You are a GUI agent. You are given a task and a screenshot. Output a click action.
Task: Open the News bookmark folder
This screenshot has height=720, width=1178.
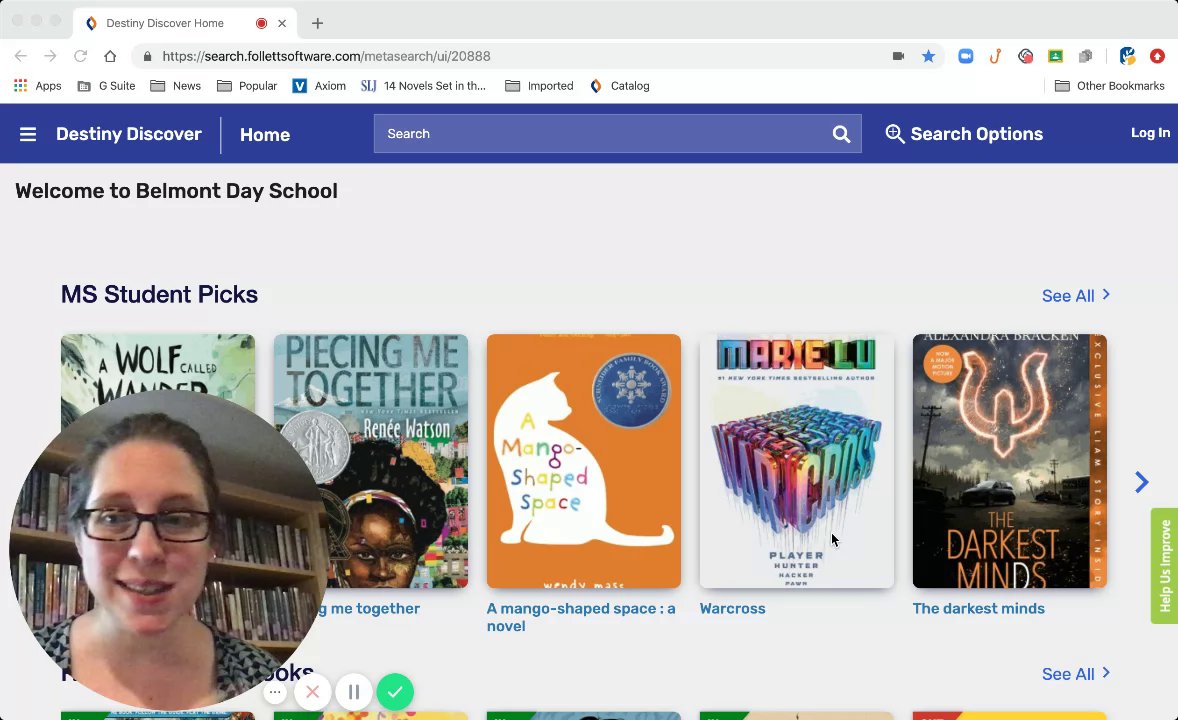pyautogui.click(x=176, y=86)
